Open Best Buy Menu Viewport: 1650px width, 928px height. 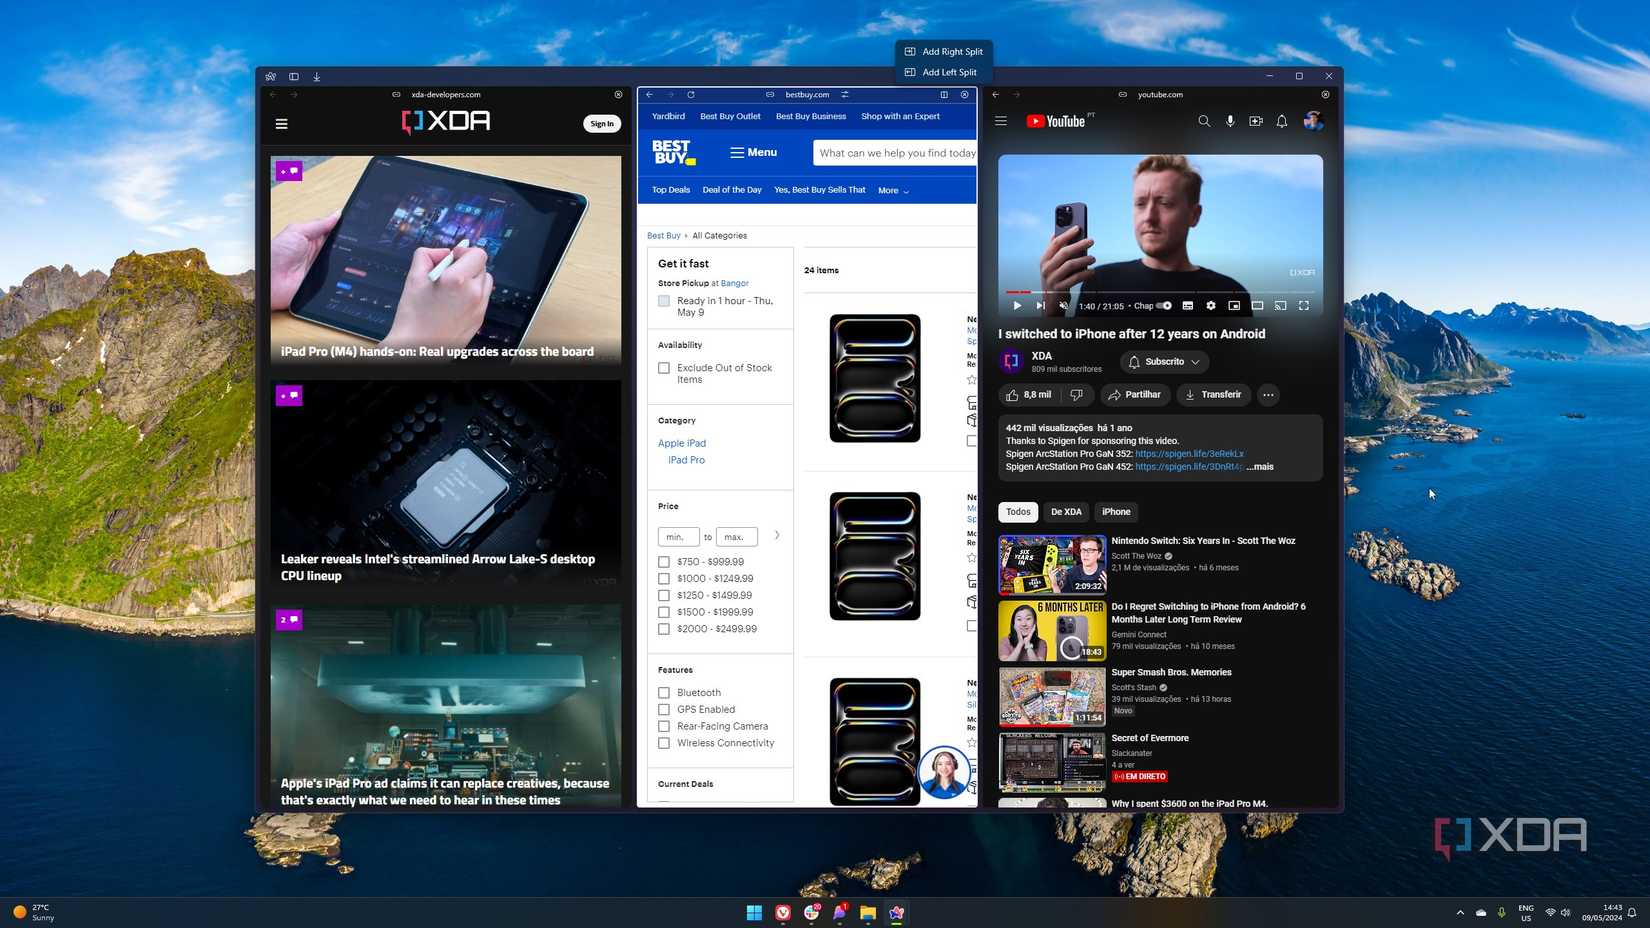[x=753, y=153]
